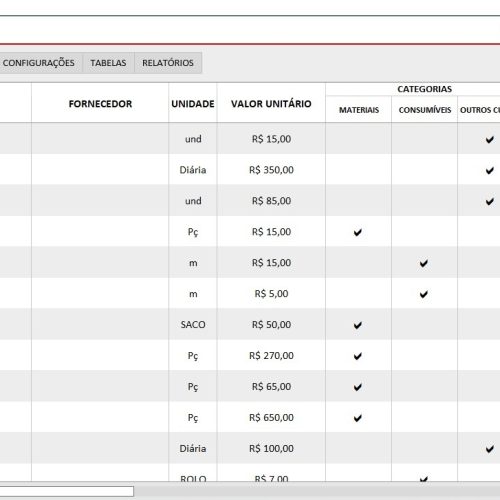This screenshot has width=500, height=500.
Task: Select the R$ 65,00 value cell
Action: [271, 387]
